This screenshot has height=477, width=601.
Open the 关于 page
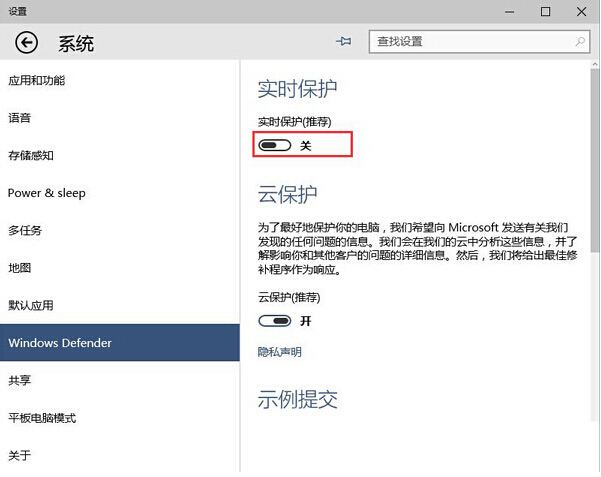(x=20, y=455)
